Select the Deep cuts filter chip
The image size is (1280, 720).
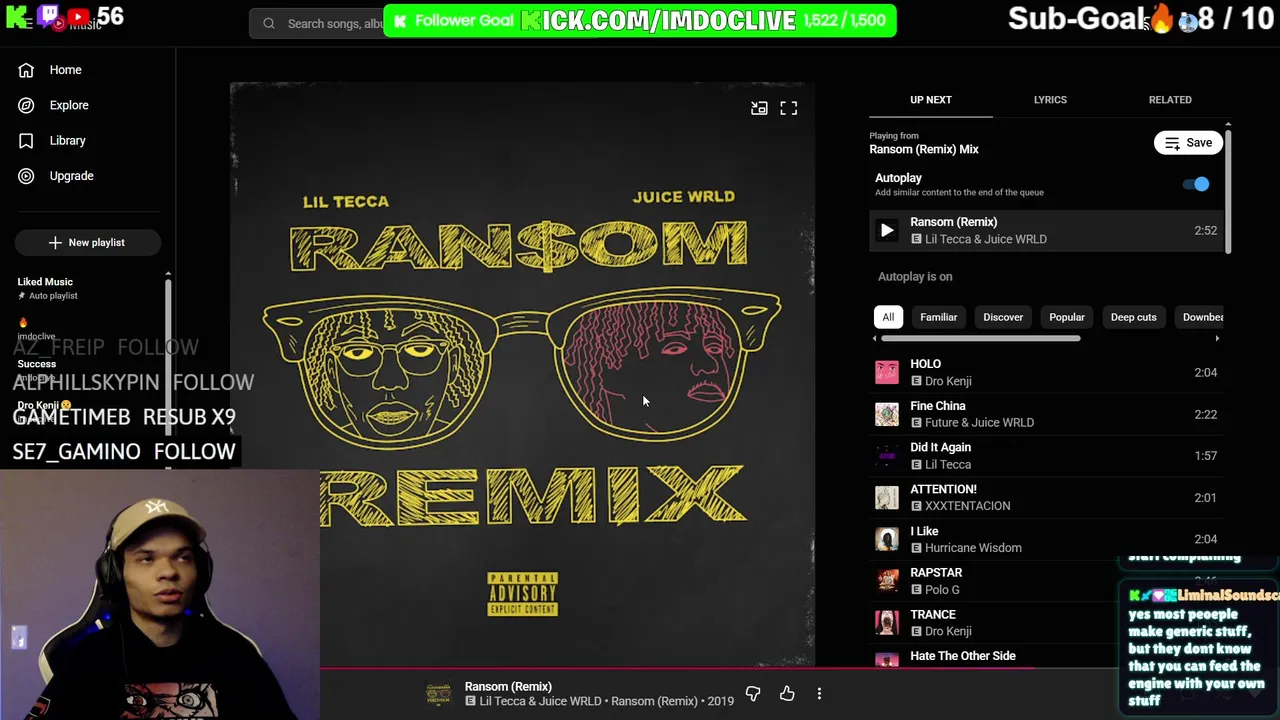pyautogui.click(x=1133, y=317)
